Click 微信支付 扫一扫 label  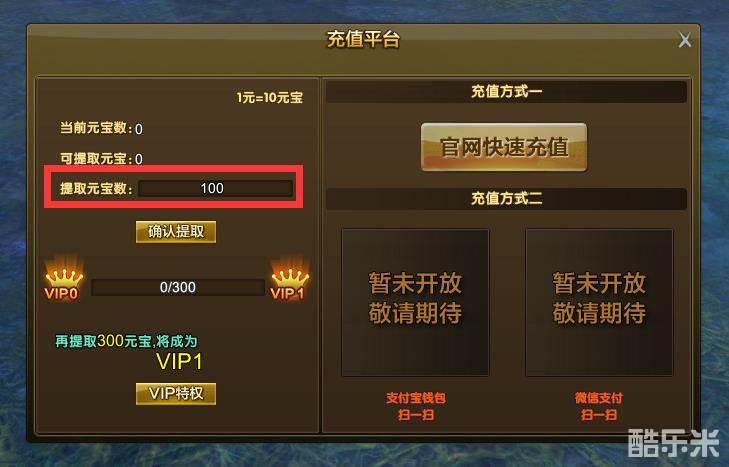599,406
